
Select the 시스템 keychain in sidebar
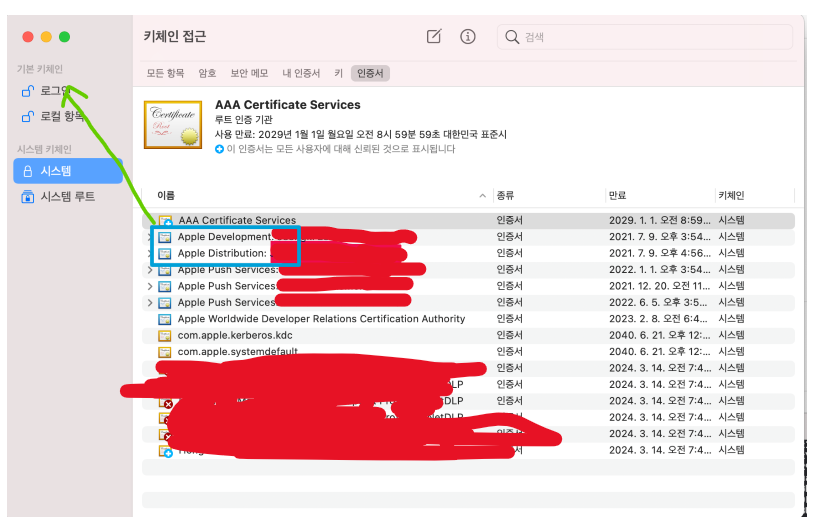[68, 171]
